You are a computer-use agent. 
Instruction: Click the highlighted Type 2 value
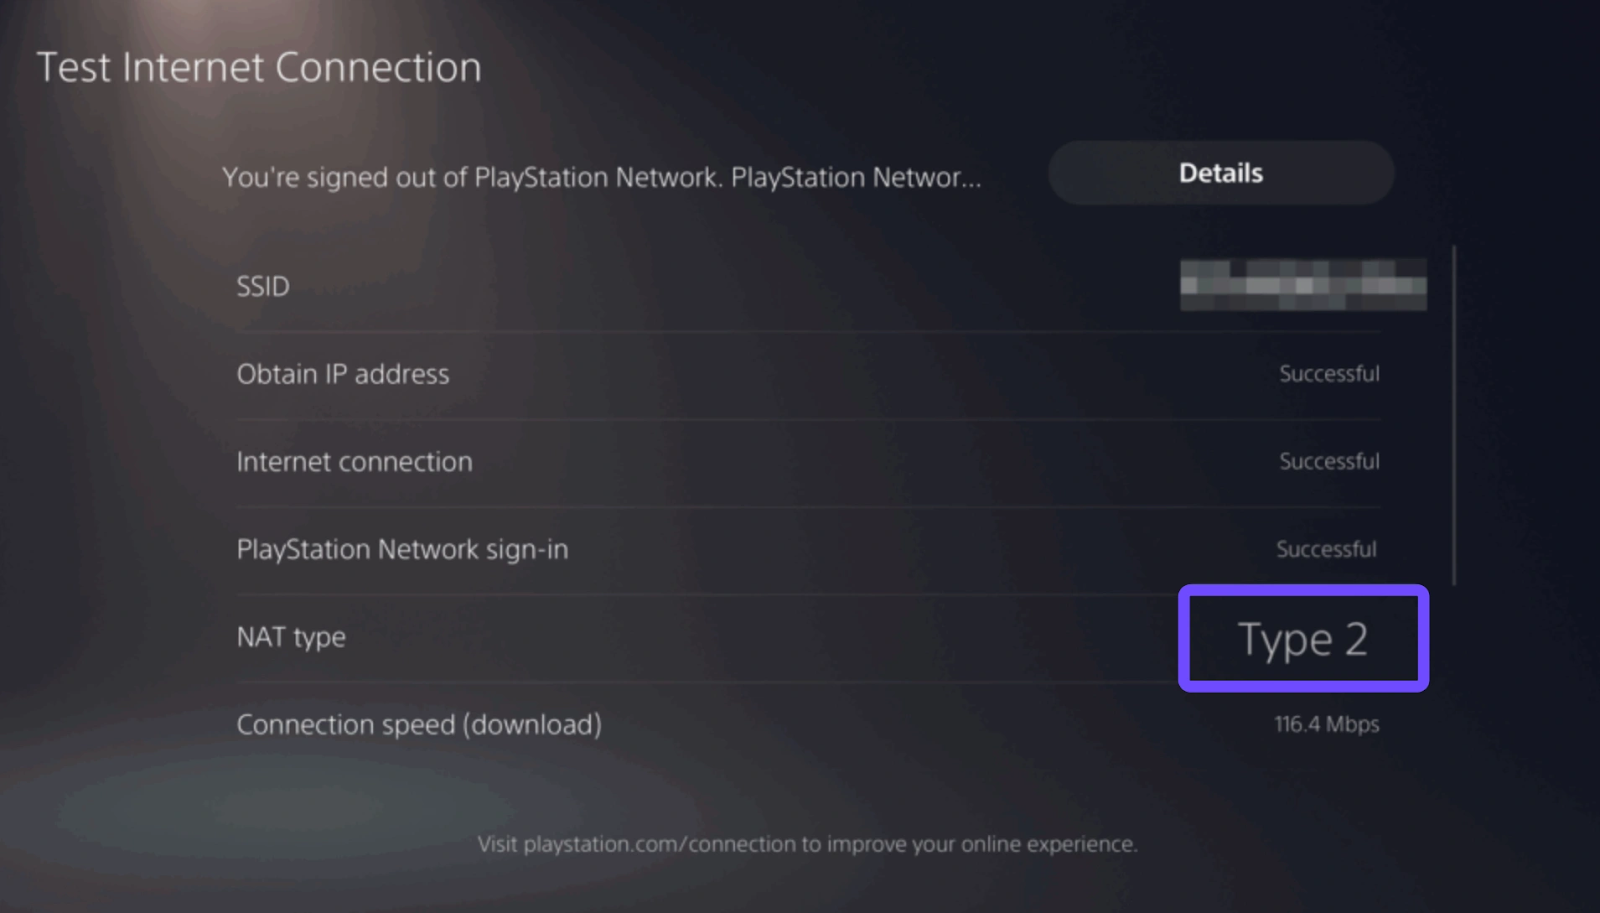tap(1302, 639)
